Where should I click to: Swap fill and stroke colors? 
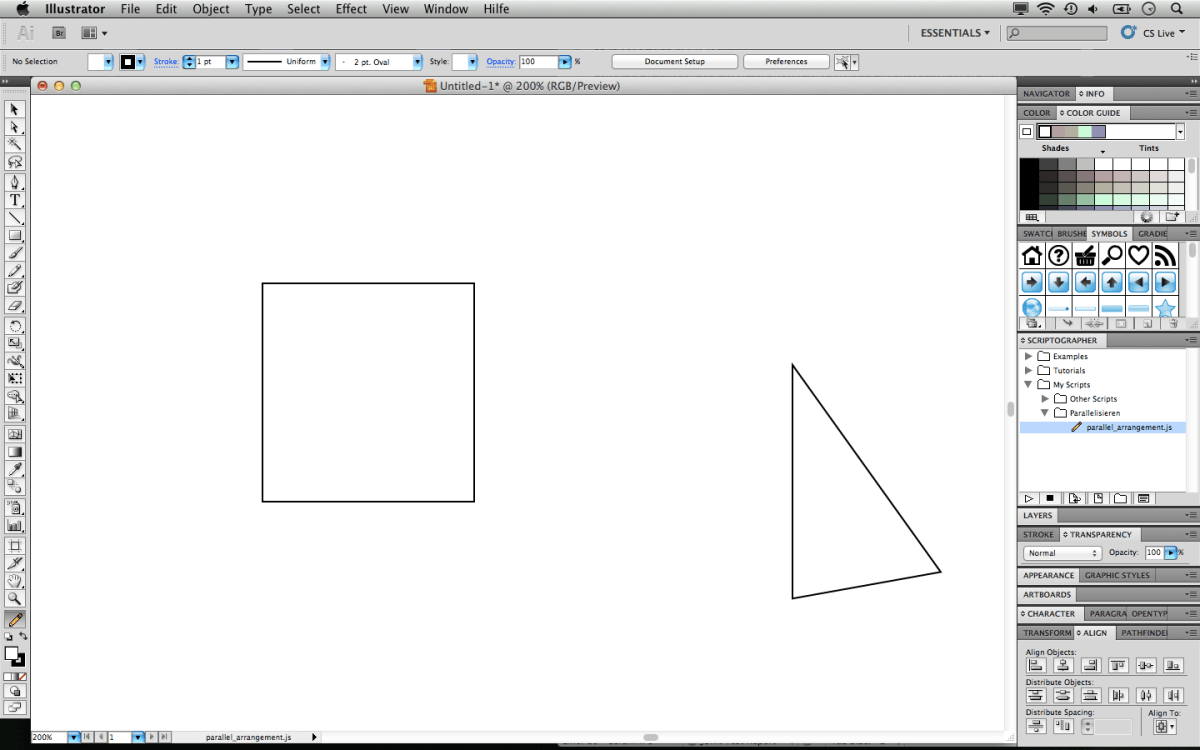point(23,637)
